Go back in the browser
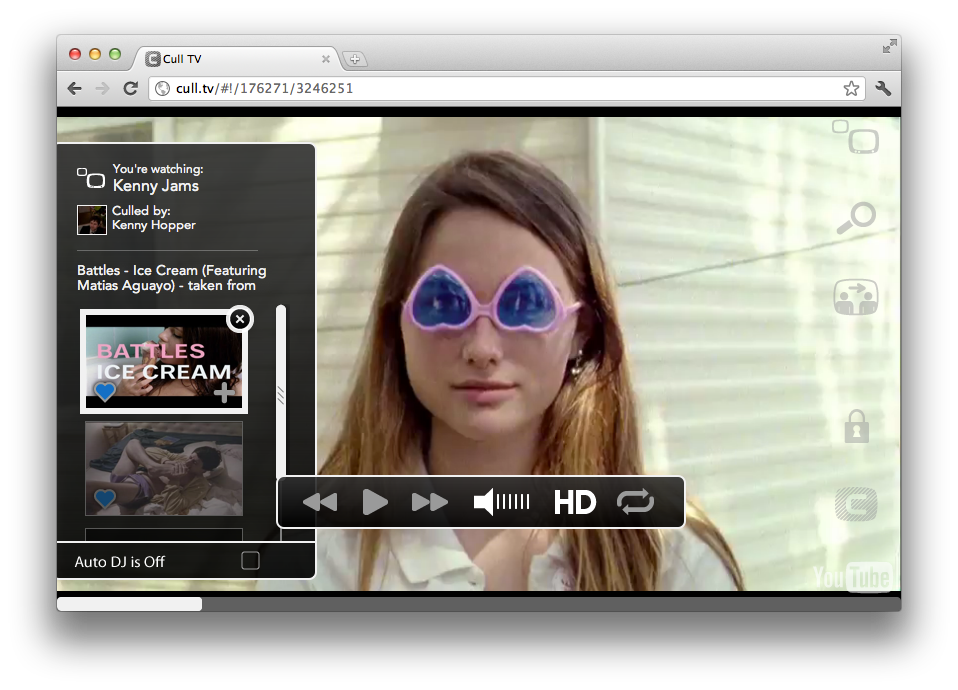 point(75,89)
